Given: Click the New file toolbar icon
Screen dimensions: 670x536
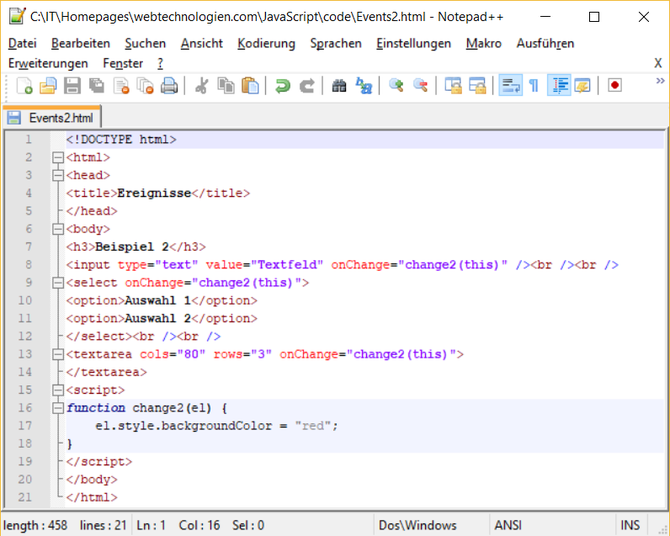Looking at the screenshot, I should [x=24, y=86].
